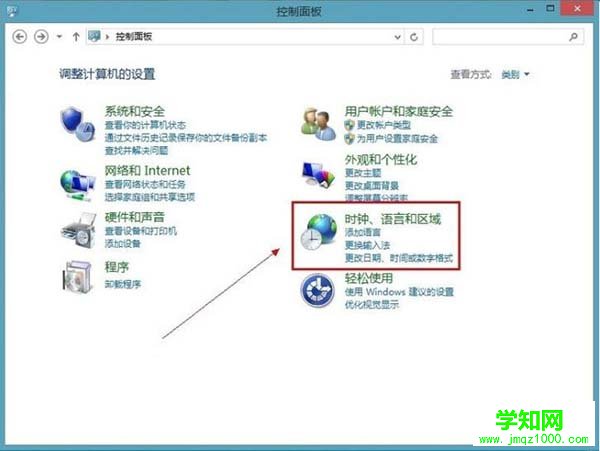Viewport: 600px width, 451px height.
Task: Open the 程序 heading link
Action: tap(117, 267)
